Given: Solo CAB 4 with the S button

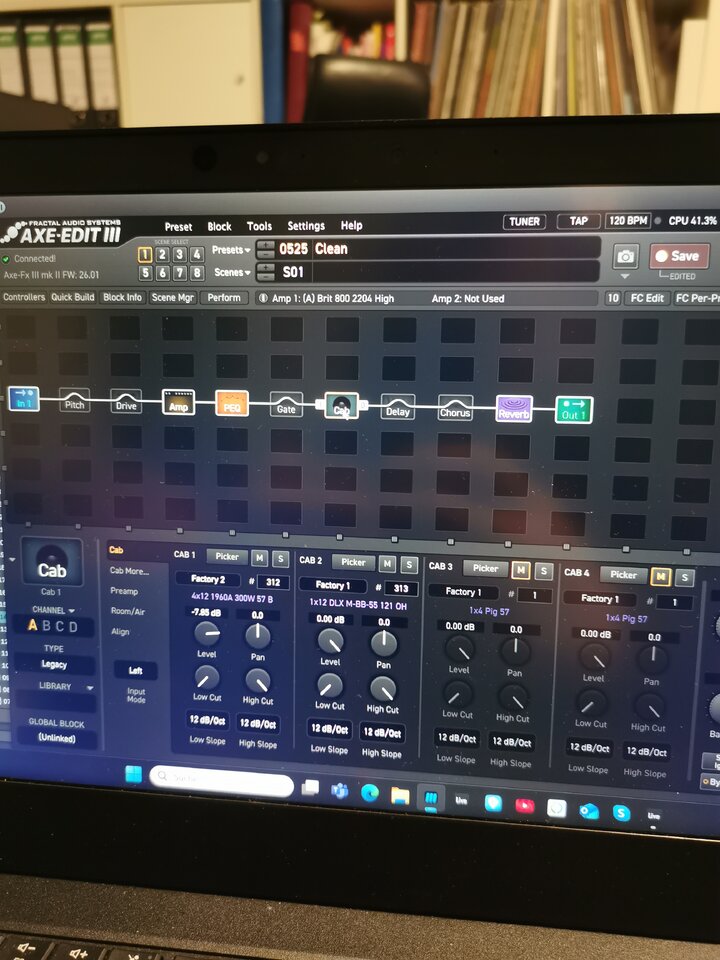Looking at the screenshot, I should point(684,577).
